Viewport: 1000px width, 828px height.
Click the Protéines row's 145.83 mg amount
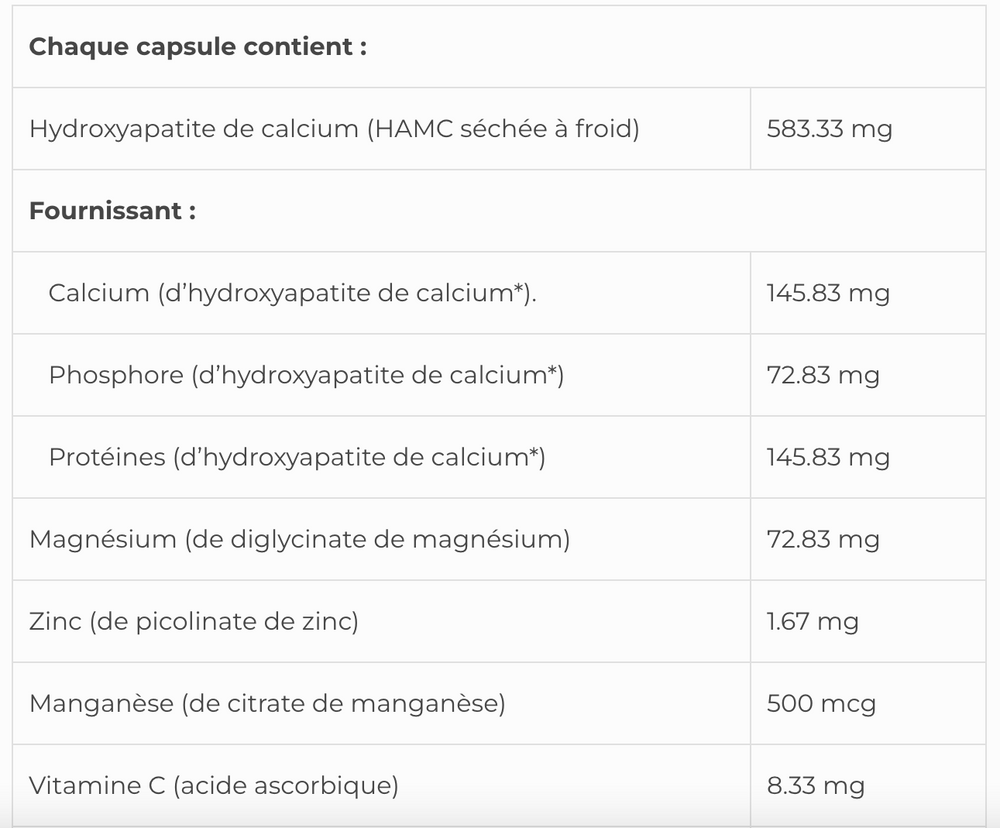coord(827,457)
